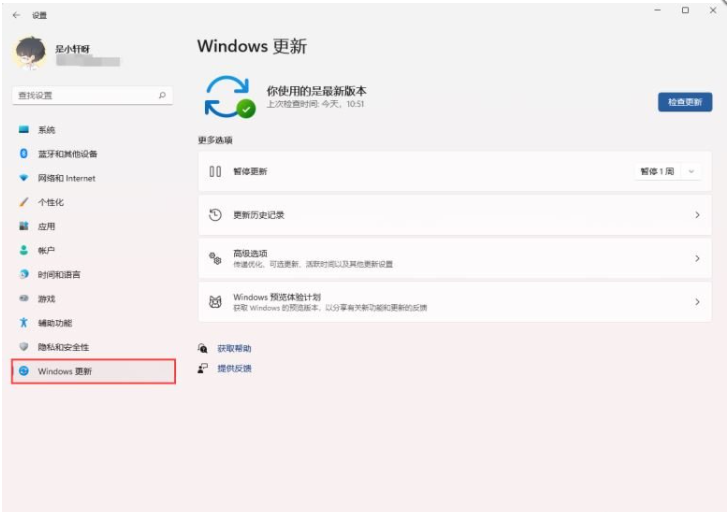
Task: Click the update sync status icon
Action: [230, 96]
